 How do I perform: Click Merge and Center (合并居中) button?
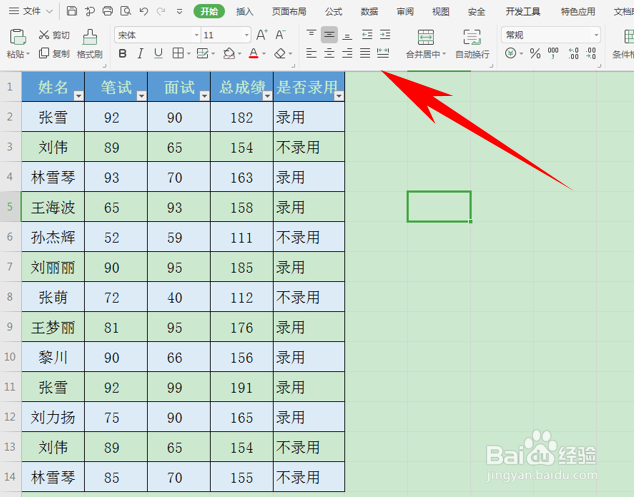tap(425, 44)
